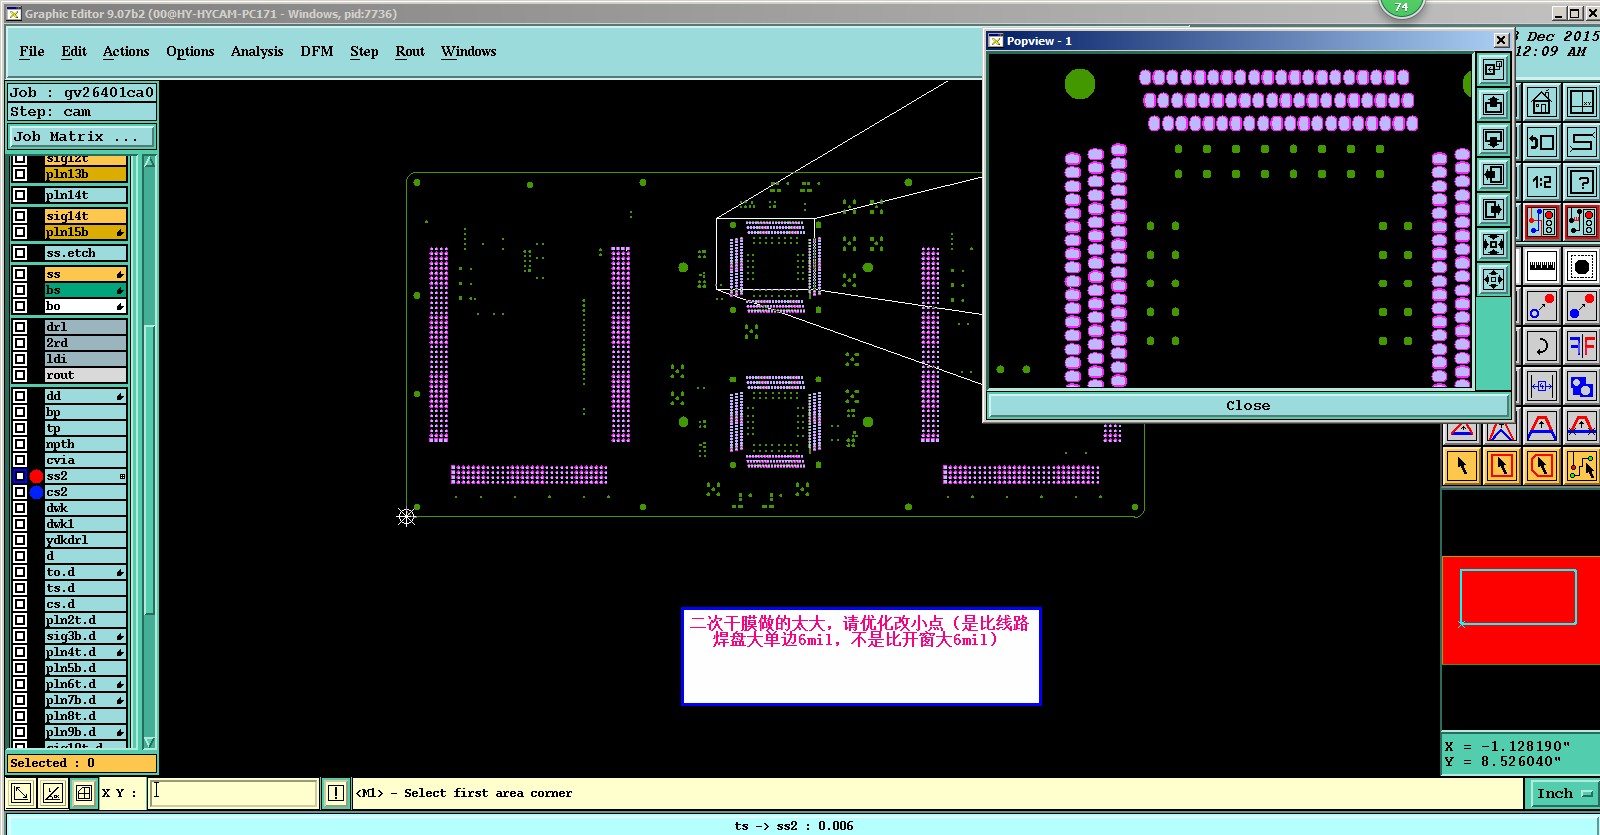This screenshot has height=835, width=1600.
Task: Click the blue color dot beside cs2
Action: click(36, 492)
